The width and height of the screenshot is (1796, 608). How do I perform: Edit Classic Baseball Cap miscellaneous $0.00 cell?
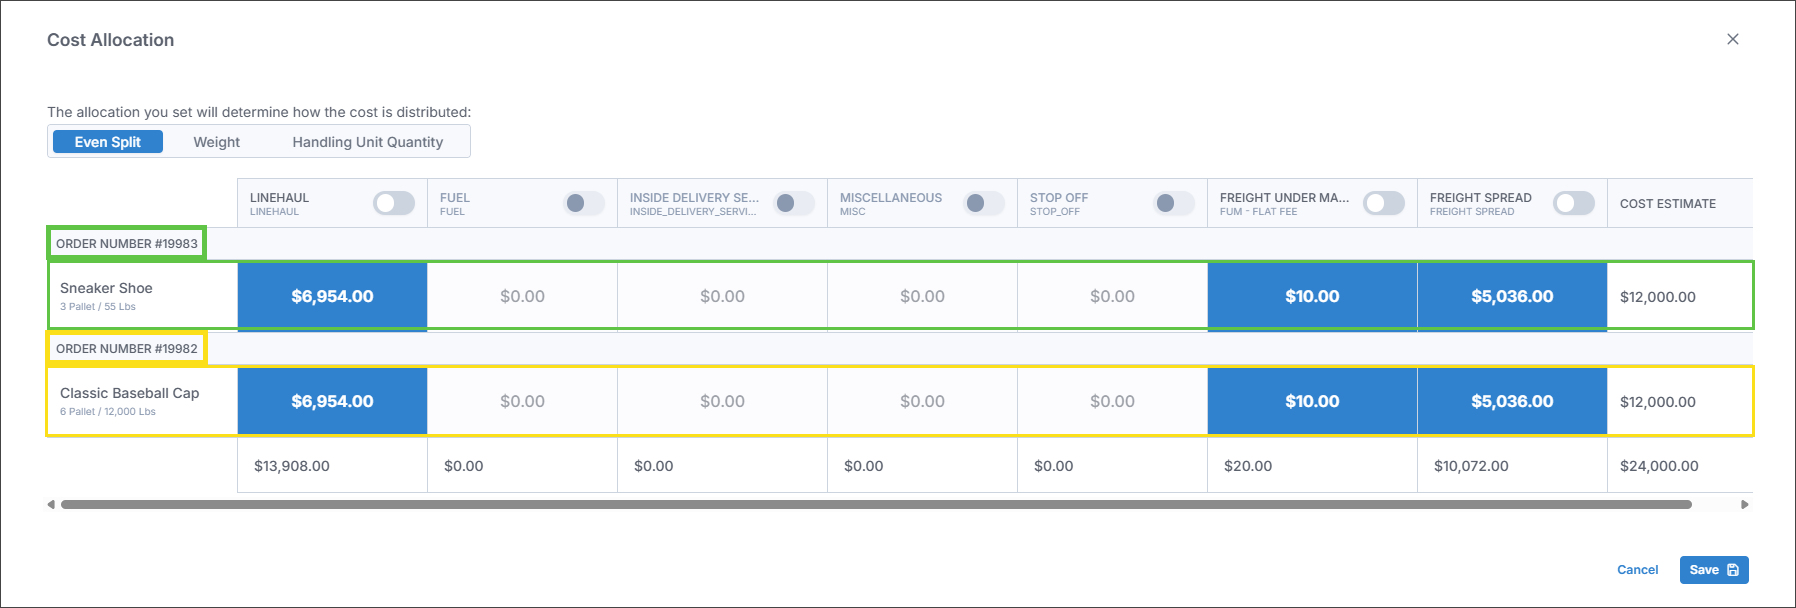tap(922, 401)
